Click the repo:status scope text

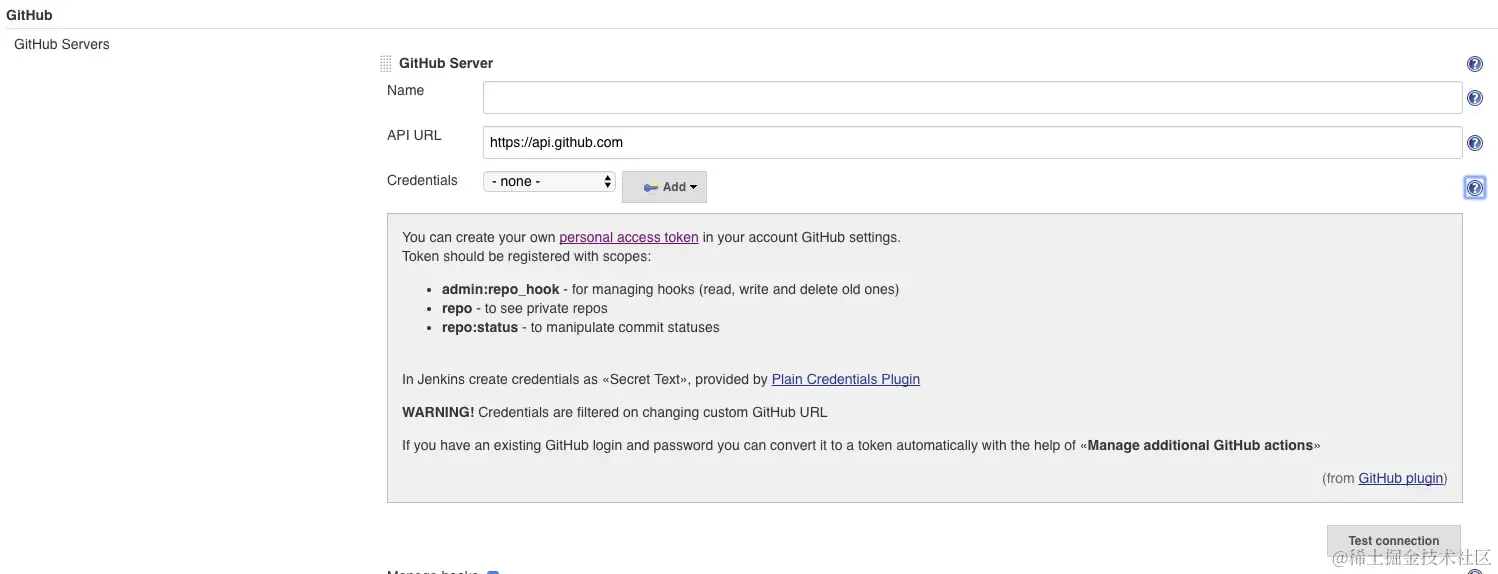(x=480, y=327)
